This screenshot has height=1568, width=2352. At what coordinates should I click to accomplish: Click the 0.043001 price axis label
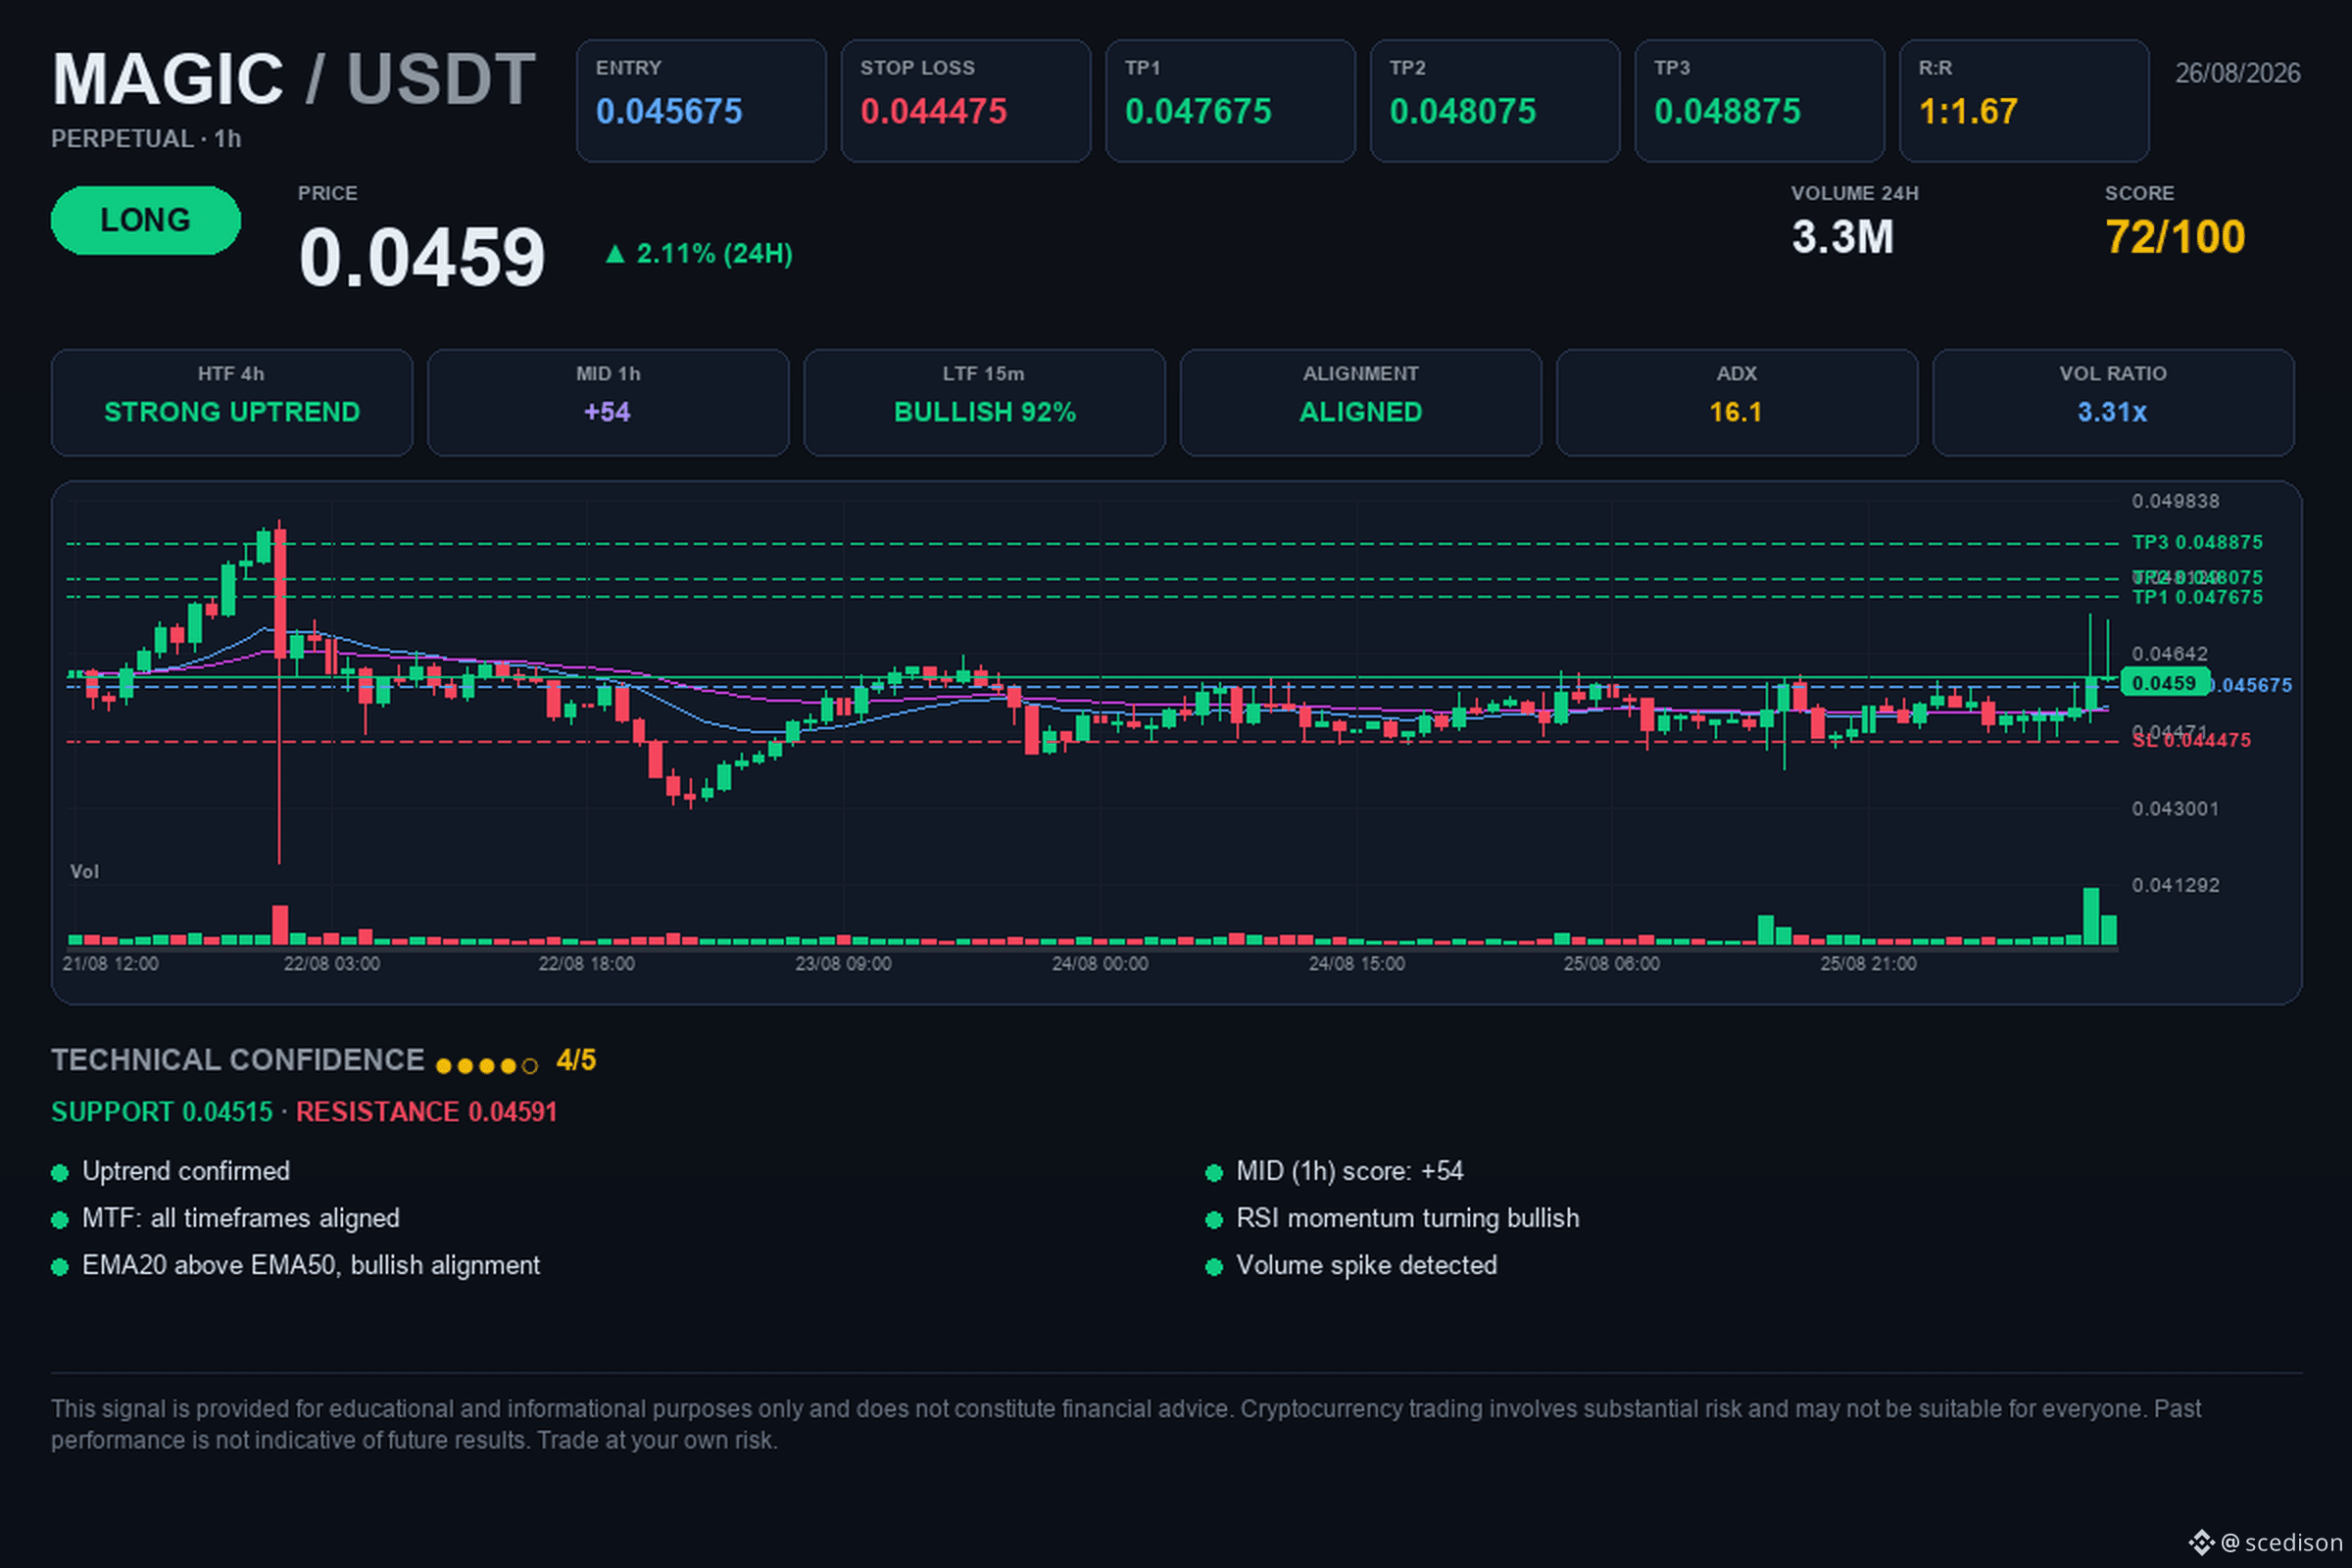tap(2175, 809)
